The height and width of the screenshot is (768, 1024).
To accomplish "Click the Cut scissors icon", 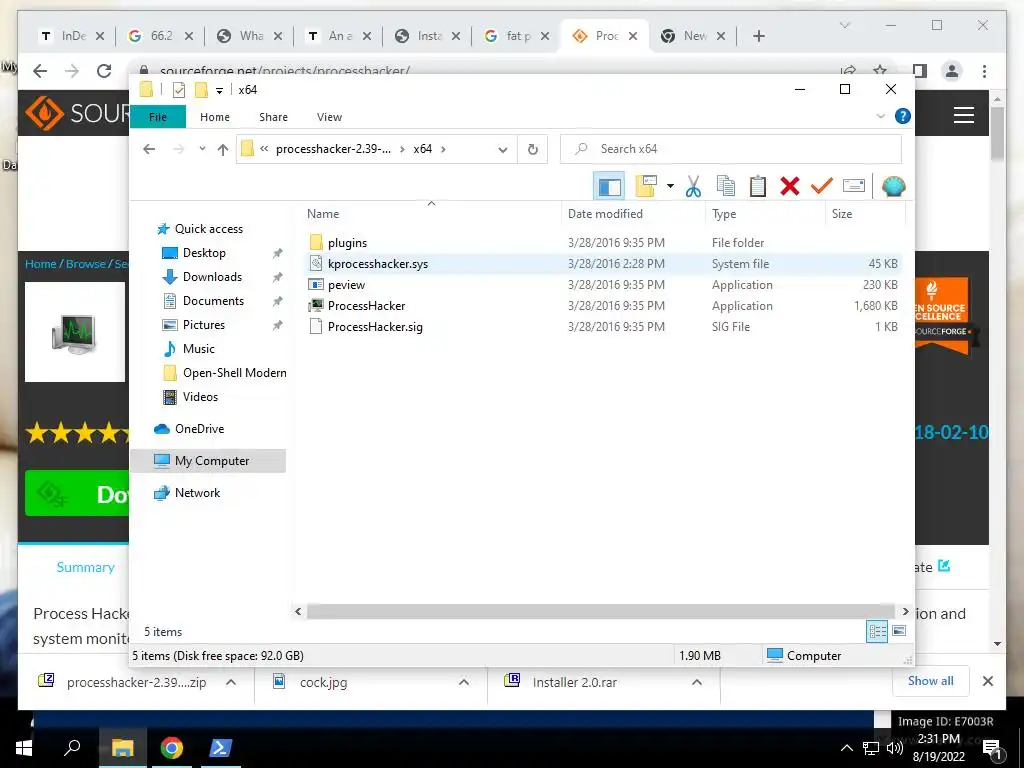I will (693, 186).
